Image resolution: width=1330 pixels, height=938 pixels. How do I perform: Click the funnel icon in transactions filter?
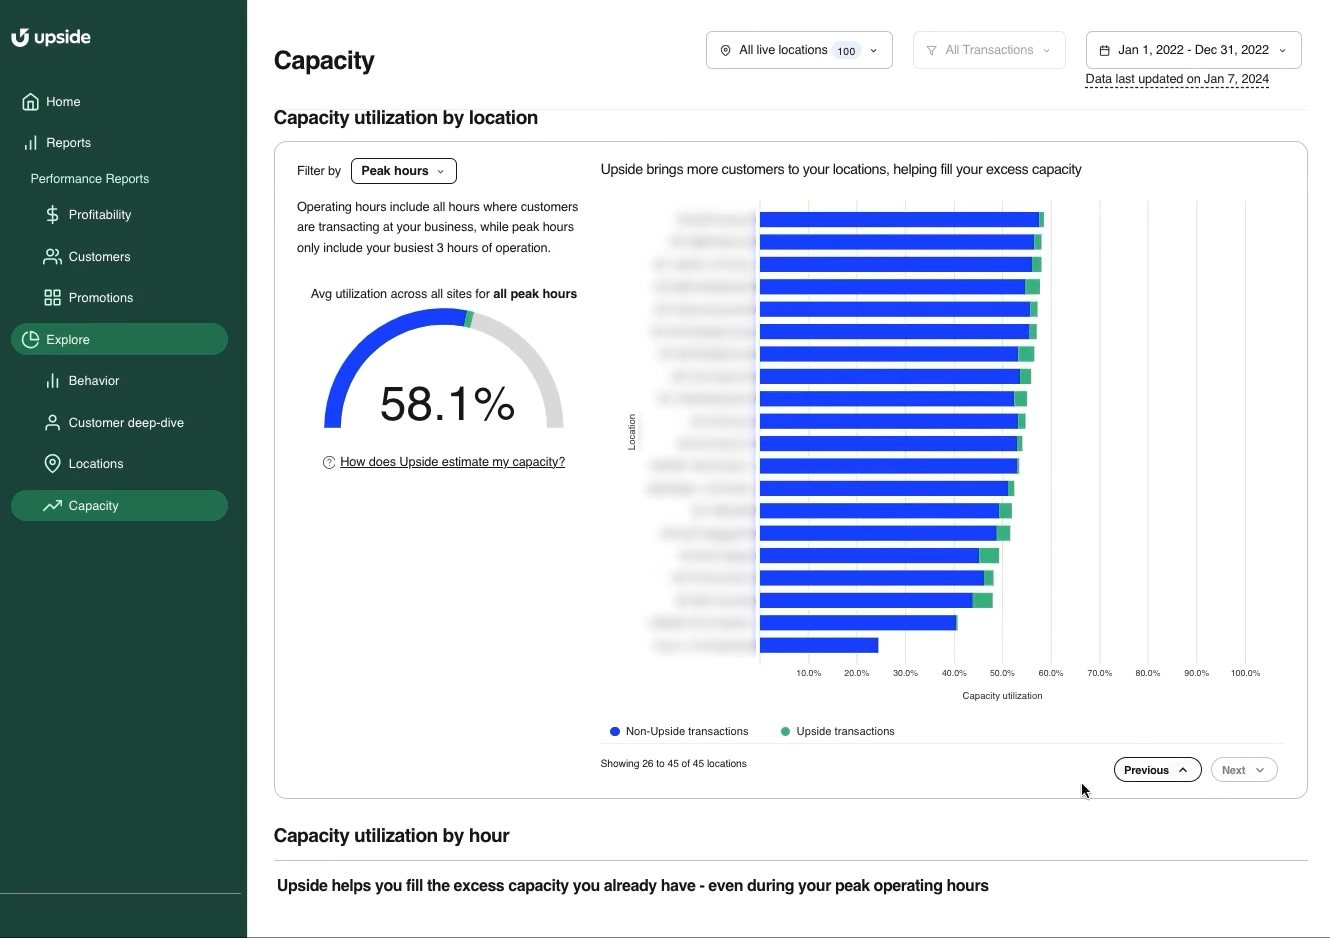[932, 51]
